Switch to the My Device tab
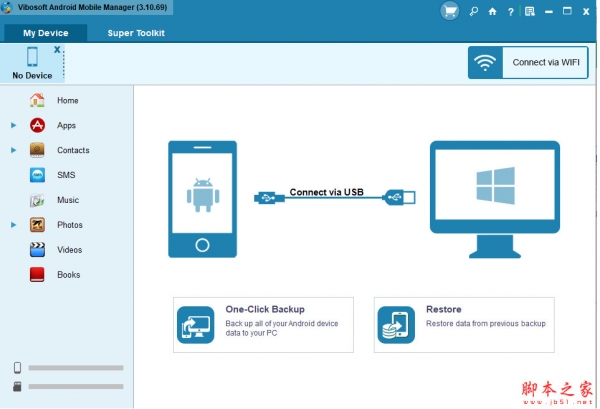 pyautogui.click(x=46, y=33)
